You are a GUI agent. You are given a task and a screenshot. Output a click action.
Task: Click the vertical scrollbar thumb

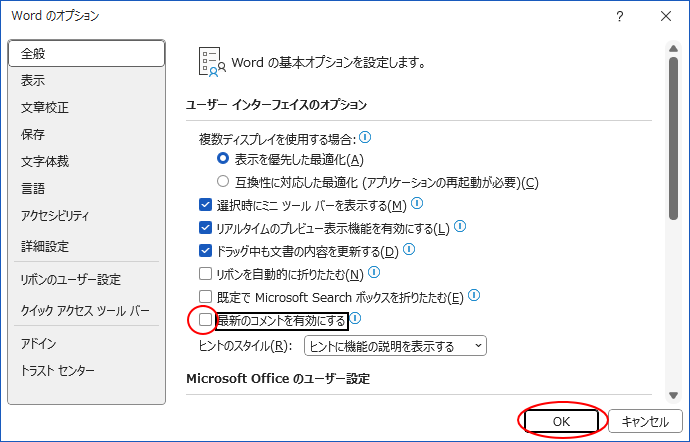coord(673,138)
